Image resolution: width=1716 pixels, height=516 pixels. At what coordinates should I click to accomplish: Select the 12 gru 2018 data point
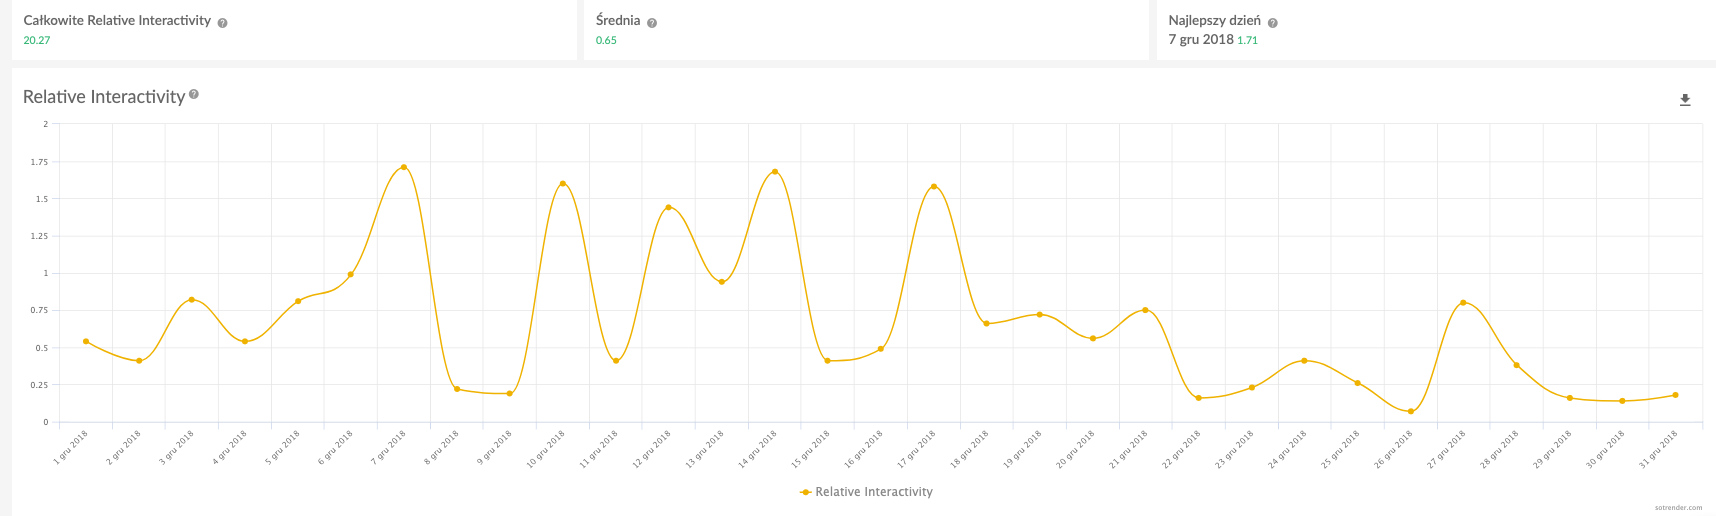(x=669, y=208)
